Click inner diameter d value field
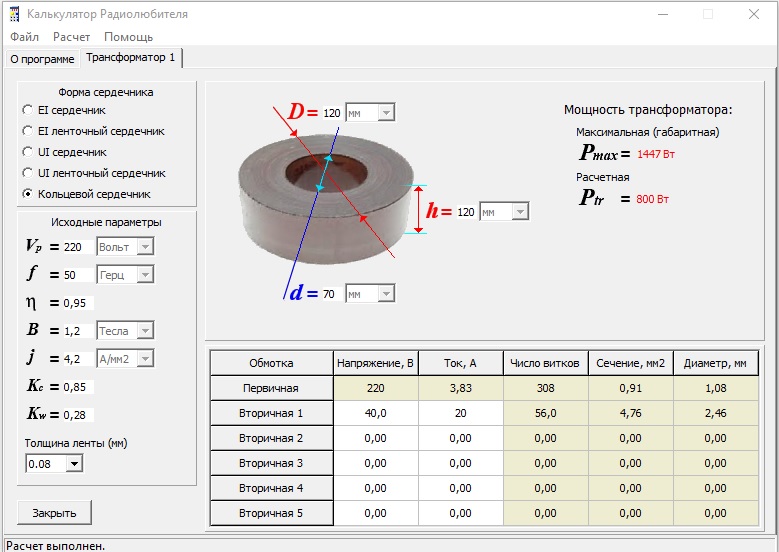Viewport: 779px width, 552px height. [x=328, y=294]
